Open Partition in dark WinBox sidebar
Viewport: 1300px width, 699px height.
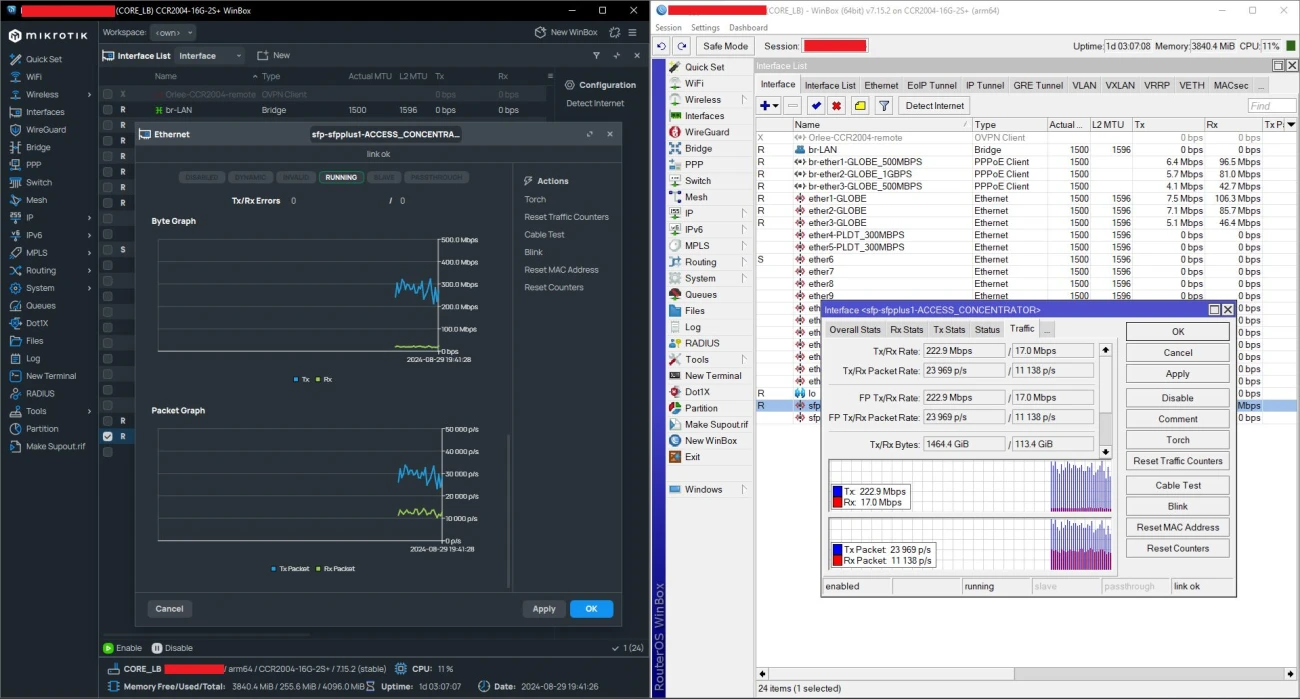(42, 429)
